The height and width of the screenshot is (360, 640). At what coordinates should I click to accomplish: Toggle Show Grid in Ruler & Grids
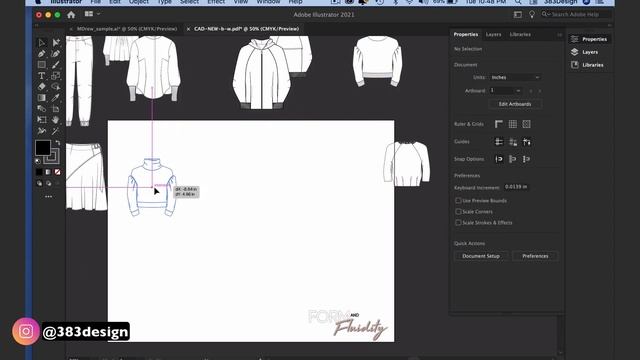[x=513, y=124]
